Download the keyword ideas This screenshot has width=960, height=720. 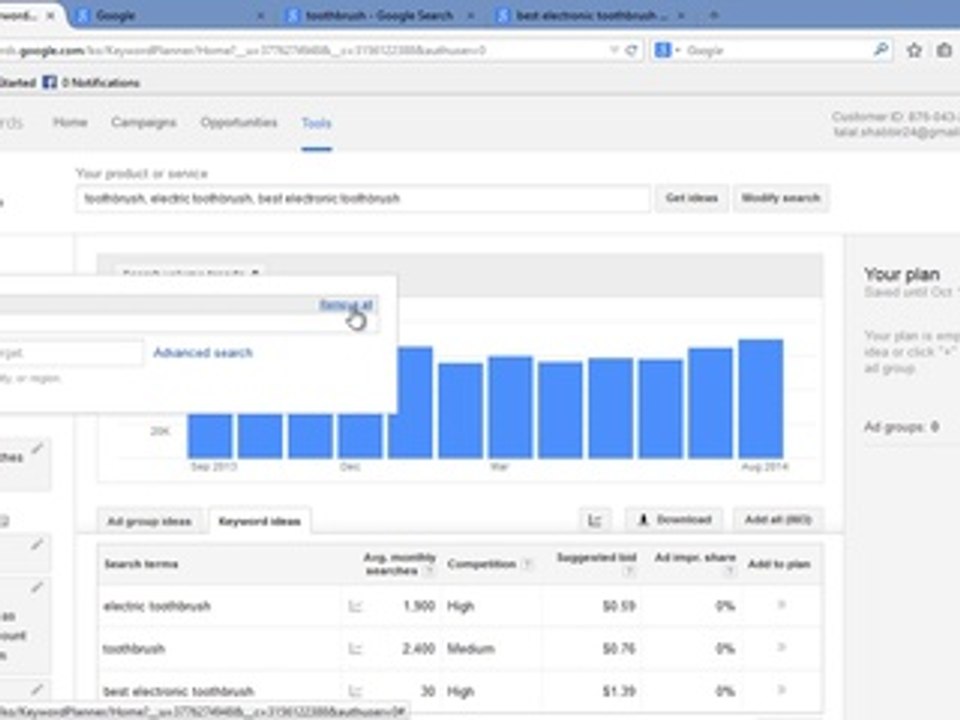click(x=674, y=520)
